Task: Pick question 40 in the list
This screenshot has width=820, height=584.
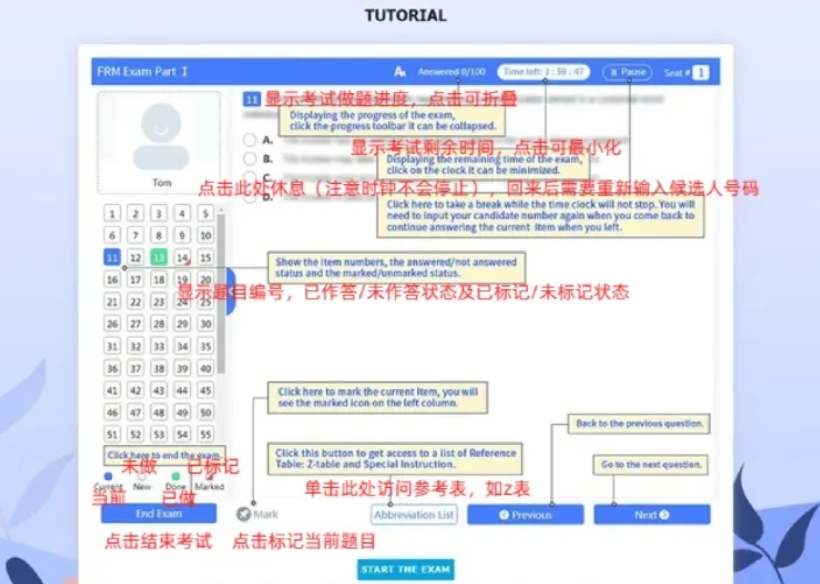Action: (x=206, y=368)
